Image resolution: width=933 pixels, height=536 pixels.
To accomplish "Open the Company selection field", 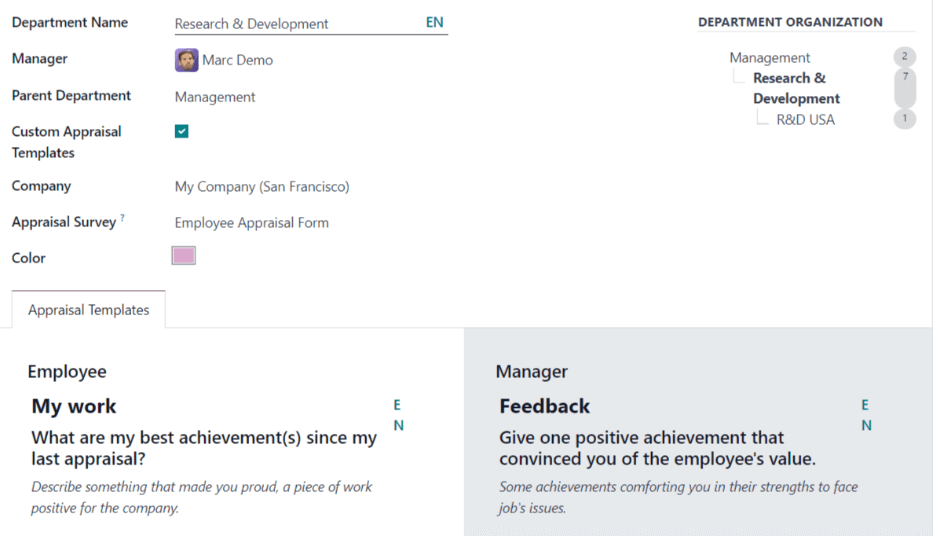I will click(300, 186).
